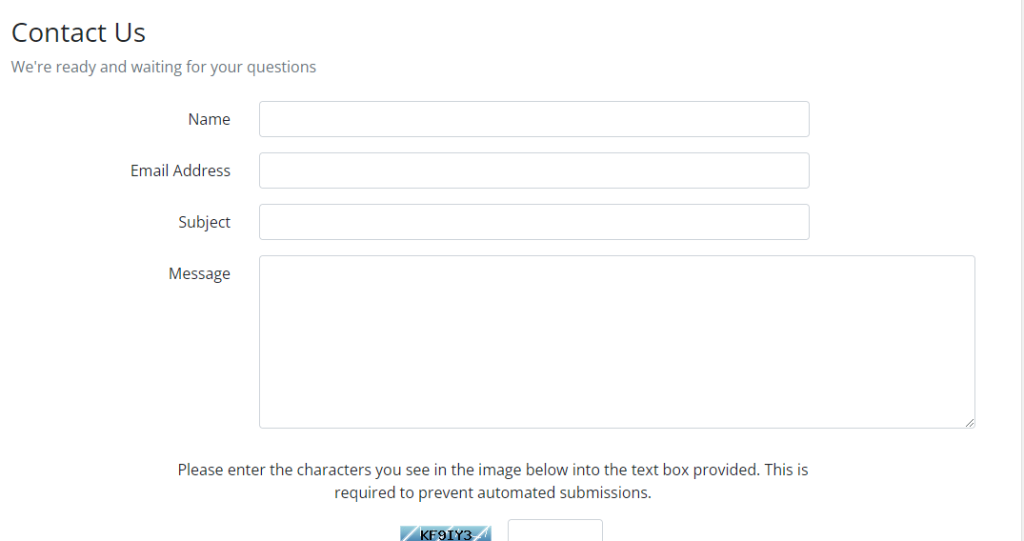Screen dimensions: 1024x541
Task: Click the 'Please enter the characters' instruction line
Action: point(493,470)
